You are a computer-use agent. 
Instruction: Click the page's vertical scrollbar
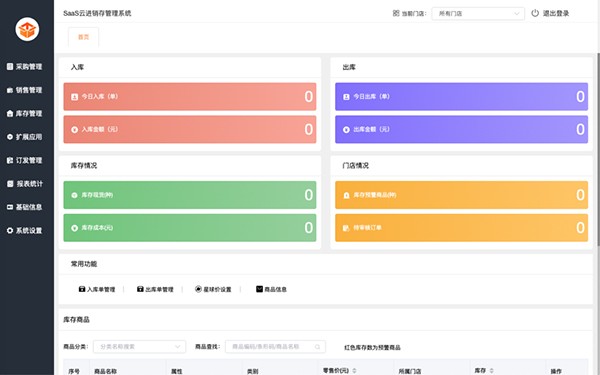tap(598, 149)
